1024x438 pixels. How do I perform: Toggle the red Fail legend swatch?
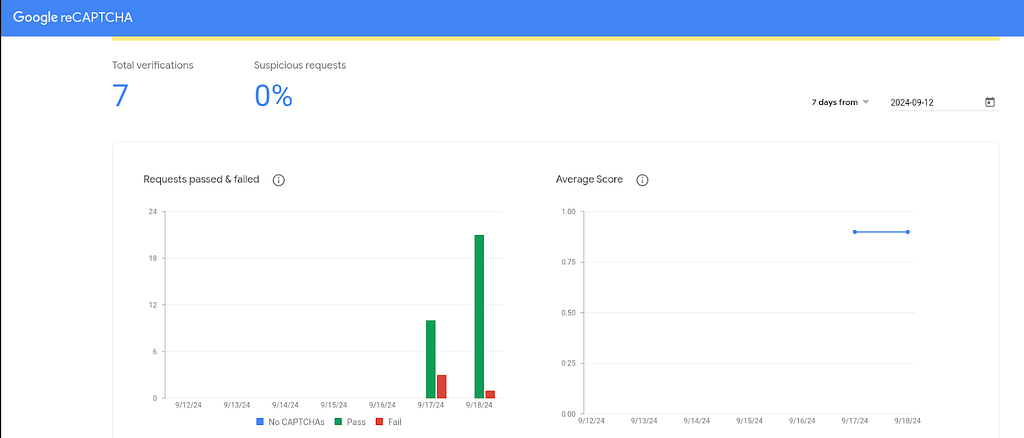(379, 422)
